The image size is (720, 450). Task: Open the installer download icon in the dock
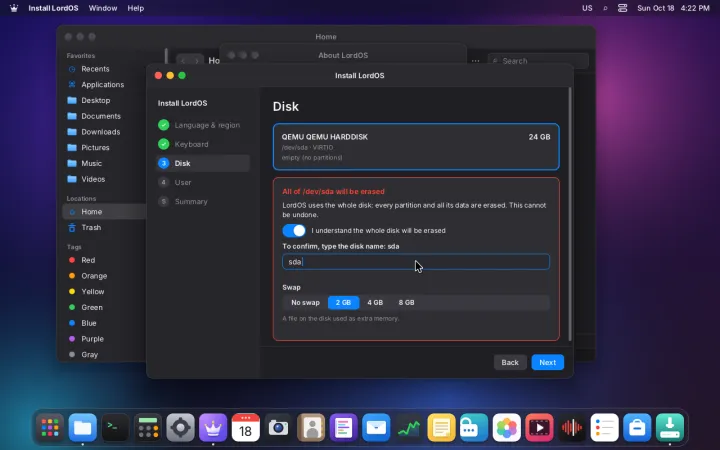pos(669,428)
